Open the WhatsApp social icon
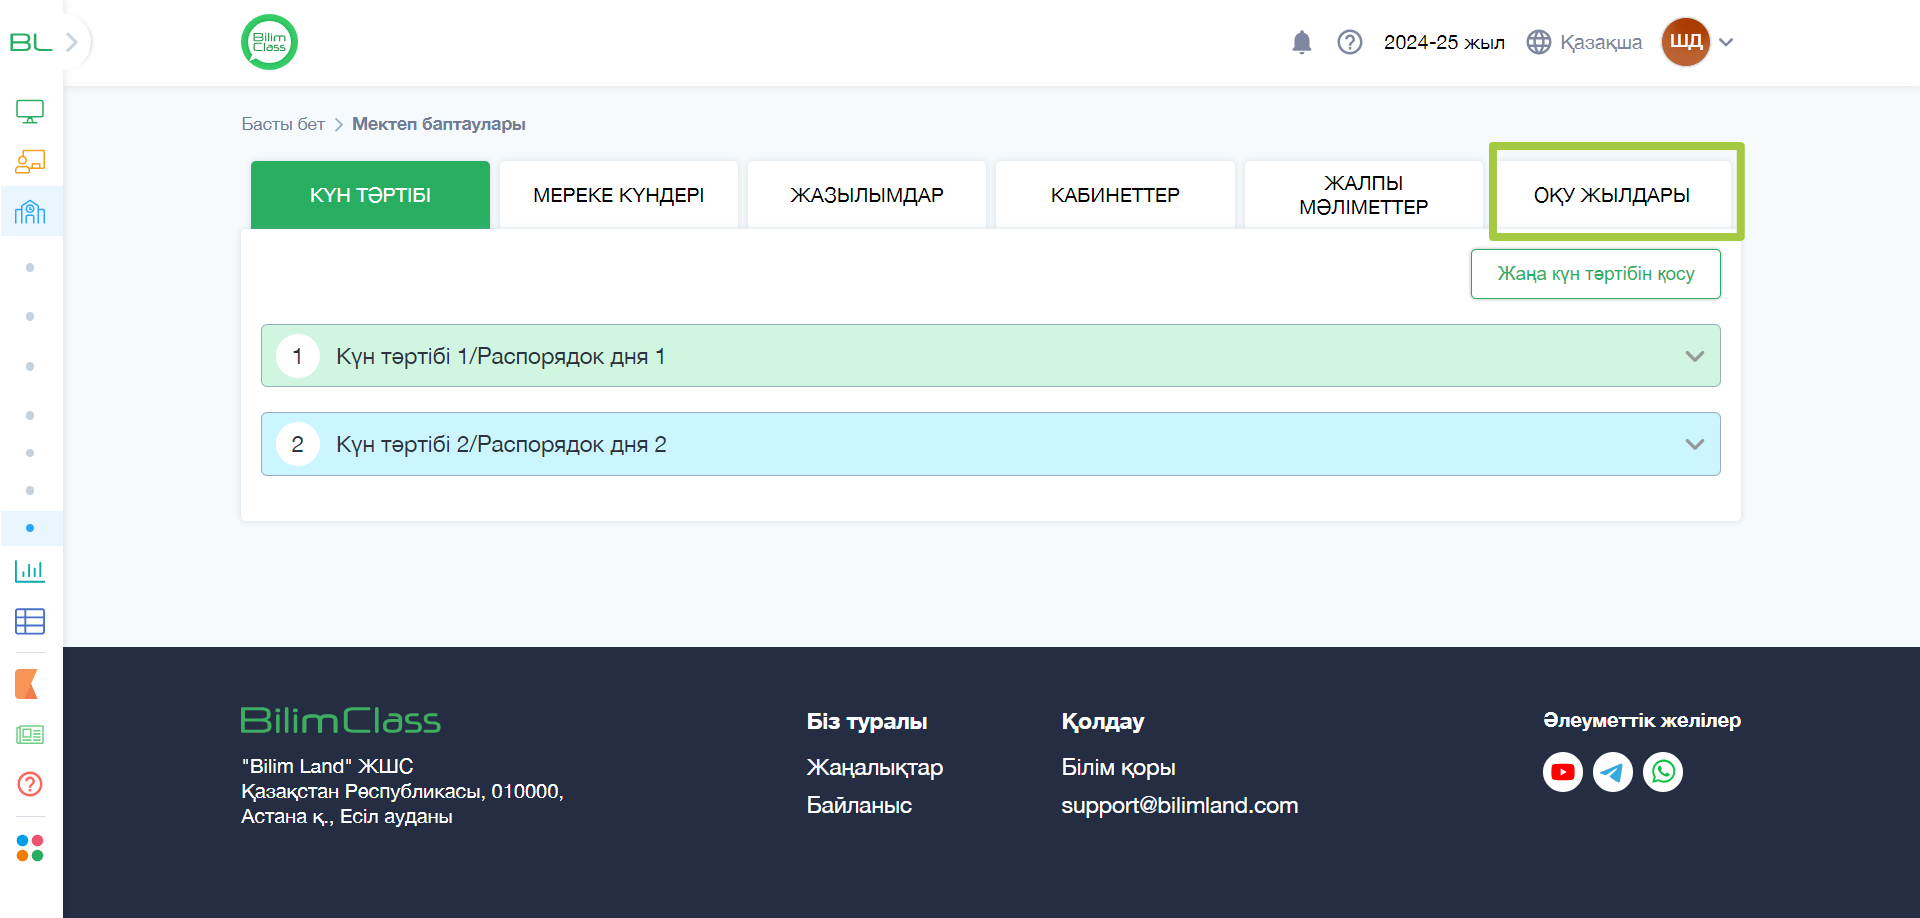 (x=1663, y=772)
